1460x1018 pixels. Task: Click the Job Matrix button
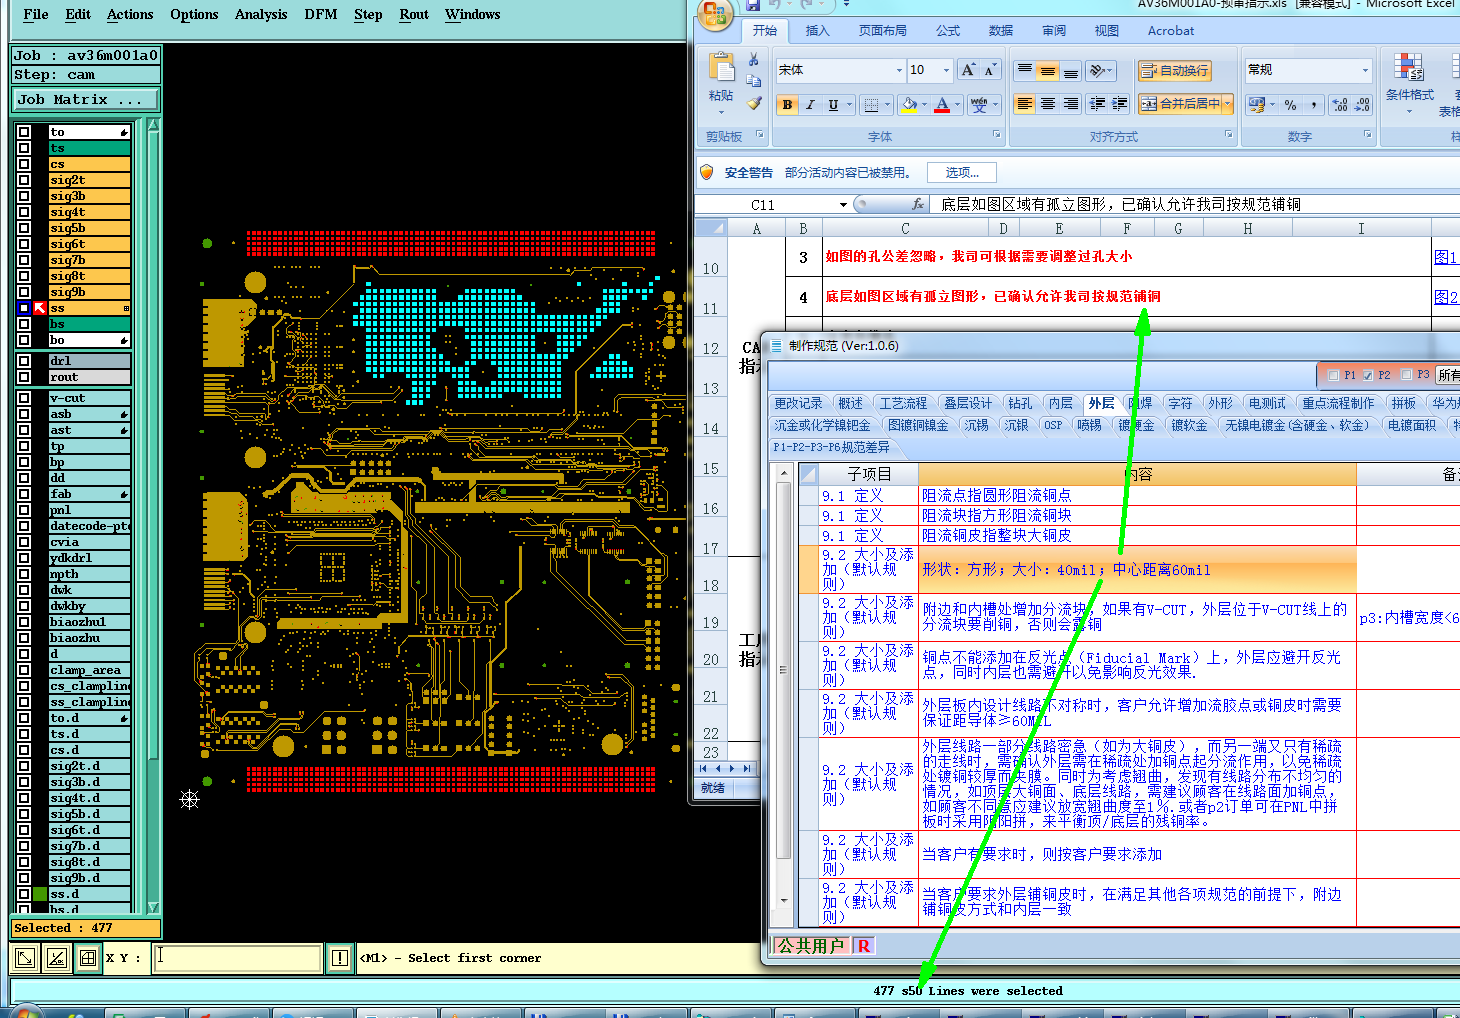[85, 100]
